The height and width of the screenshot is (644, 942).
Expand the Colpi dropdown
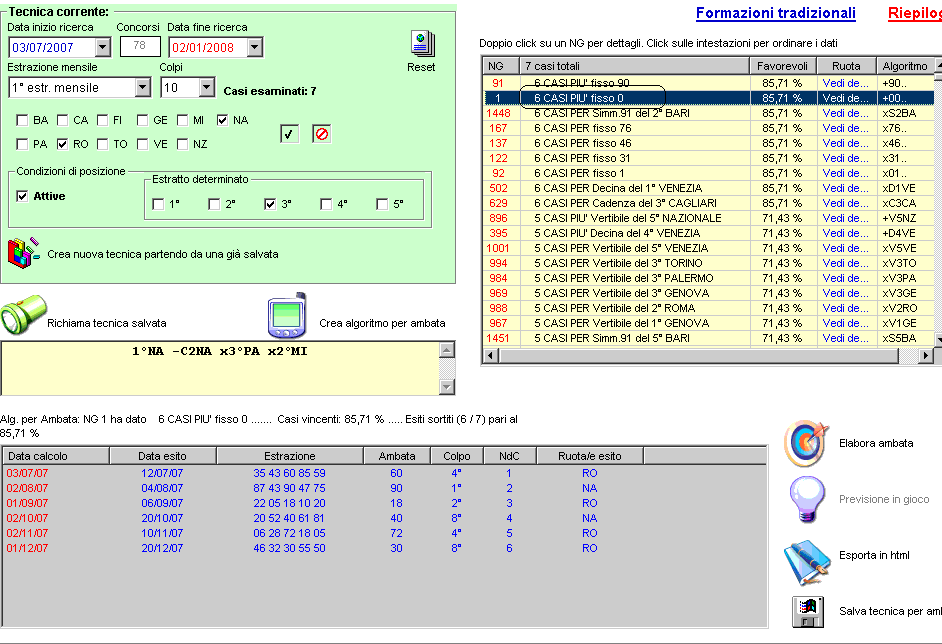[207, 88]
